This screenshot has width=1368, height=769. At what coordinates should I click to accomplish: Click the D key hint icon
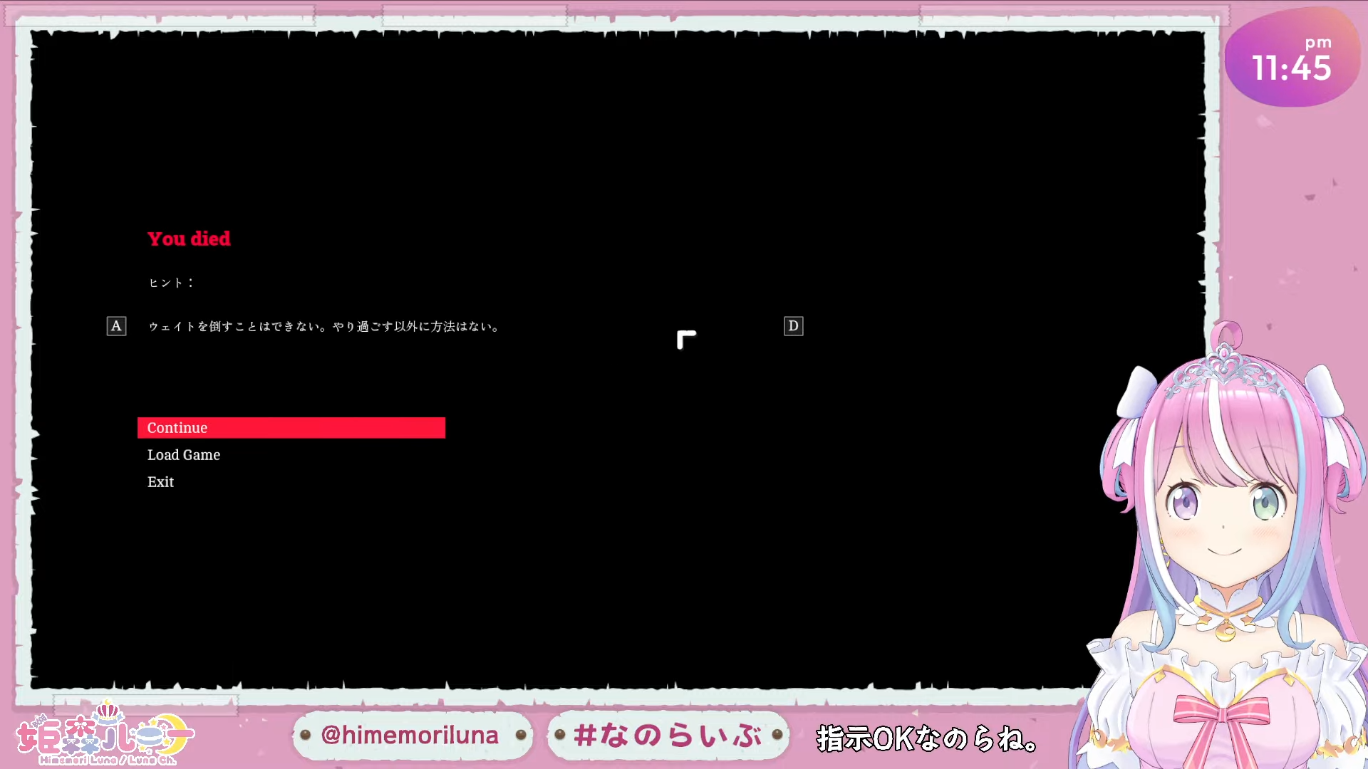point(793,326)
